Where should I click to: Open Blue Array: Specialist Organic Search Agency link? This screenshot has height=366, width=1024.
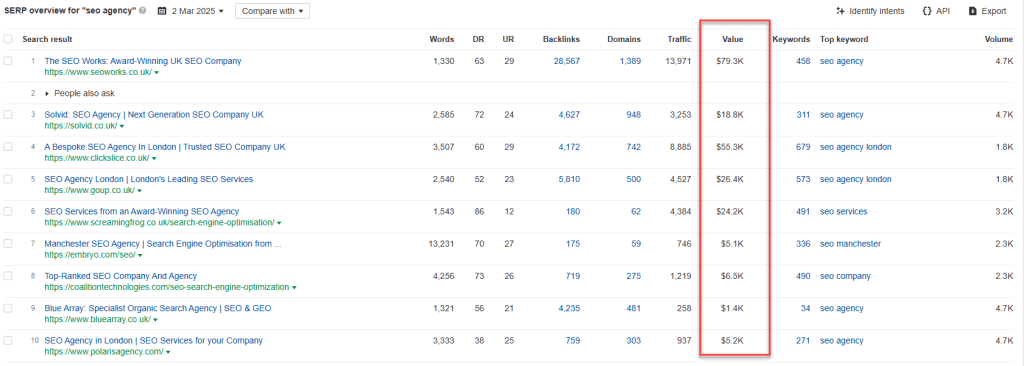point(158,308)
